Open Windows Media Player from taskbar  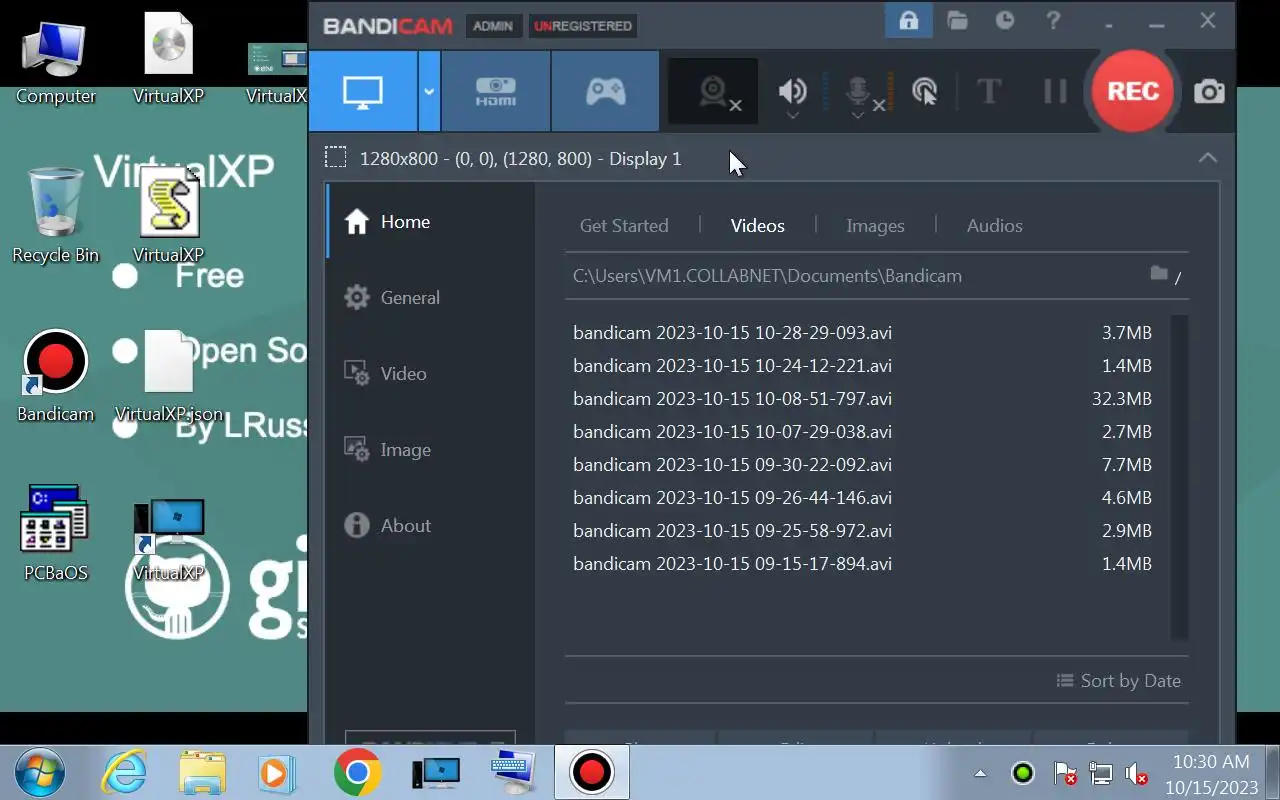[277, 773]
